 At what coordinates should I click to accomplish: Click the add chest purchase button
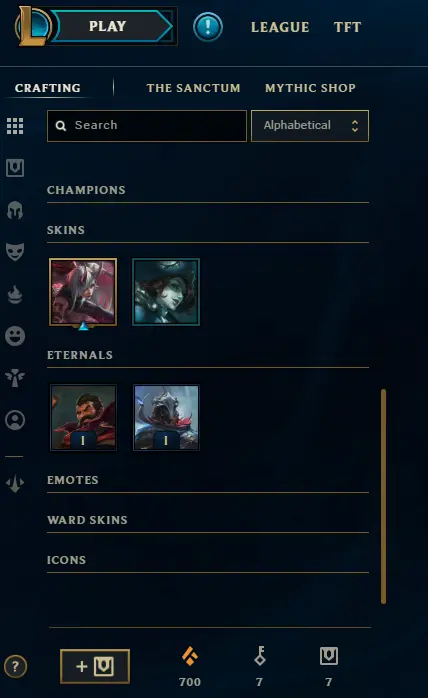point(95,666)
